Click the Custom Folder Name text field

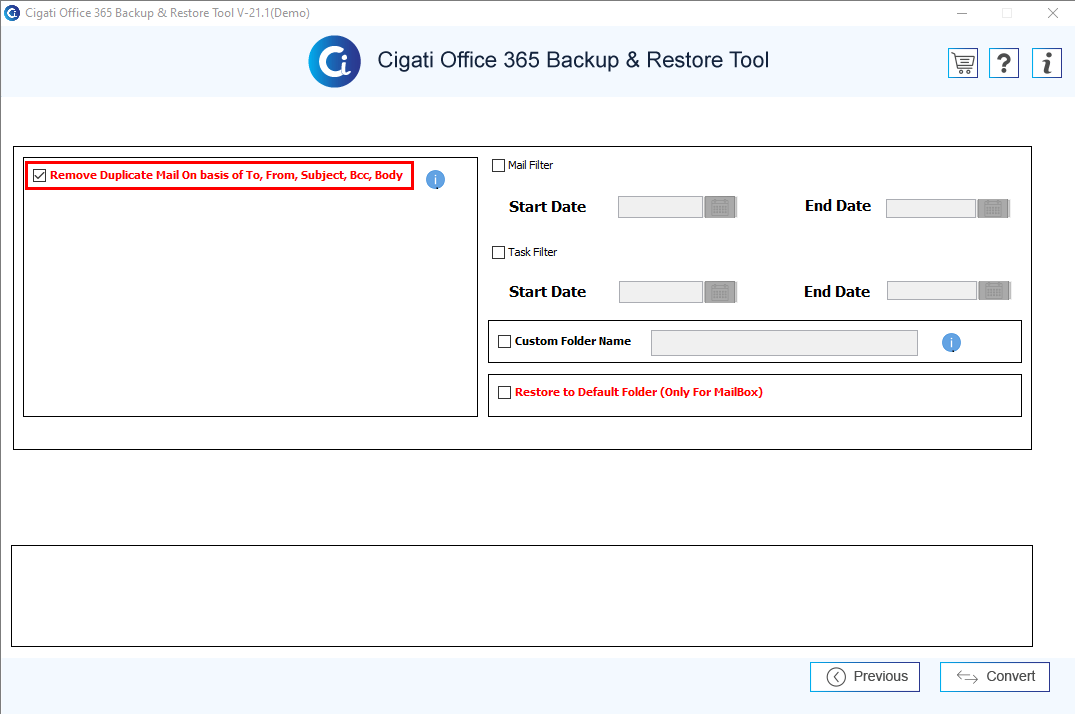pos(784,343)
